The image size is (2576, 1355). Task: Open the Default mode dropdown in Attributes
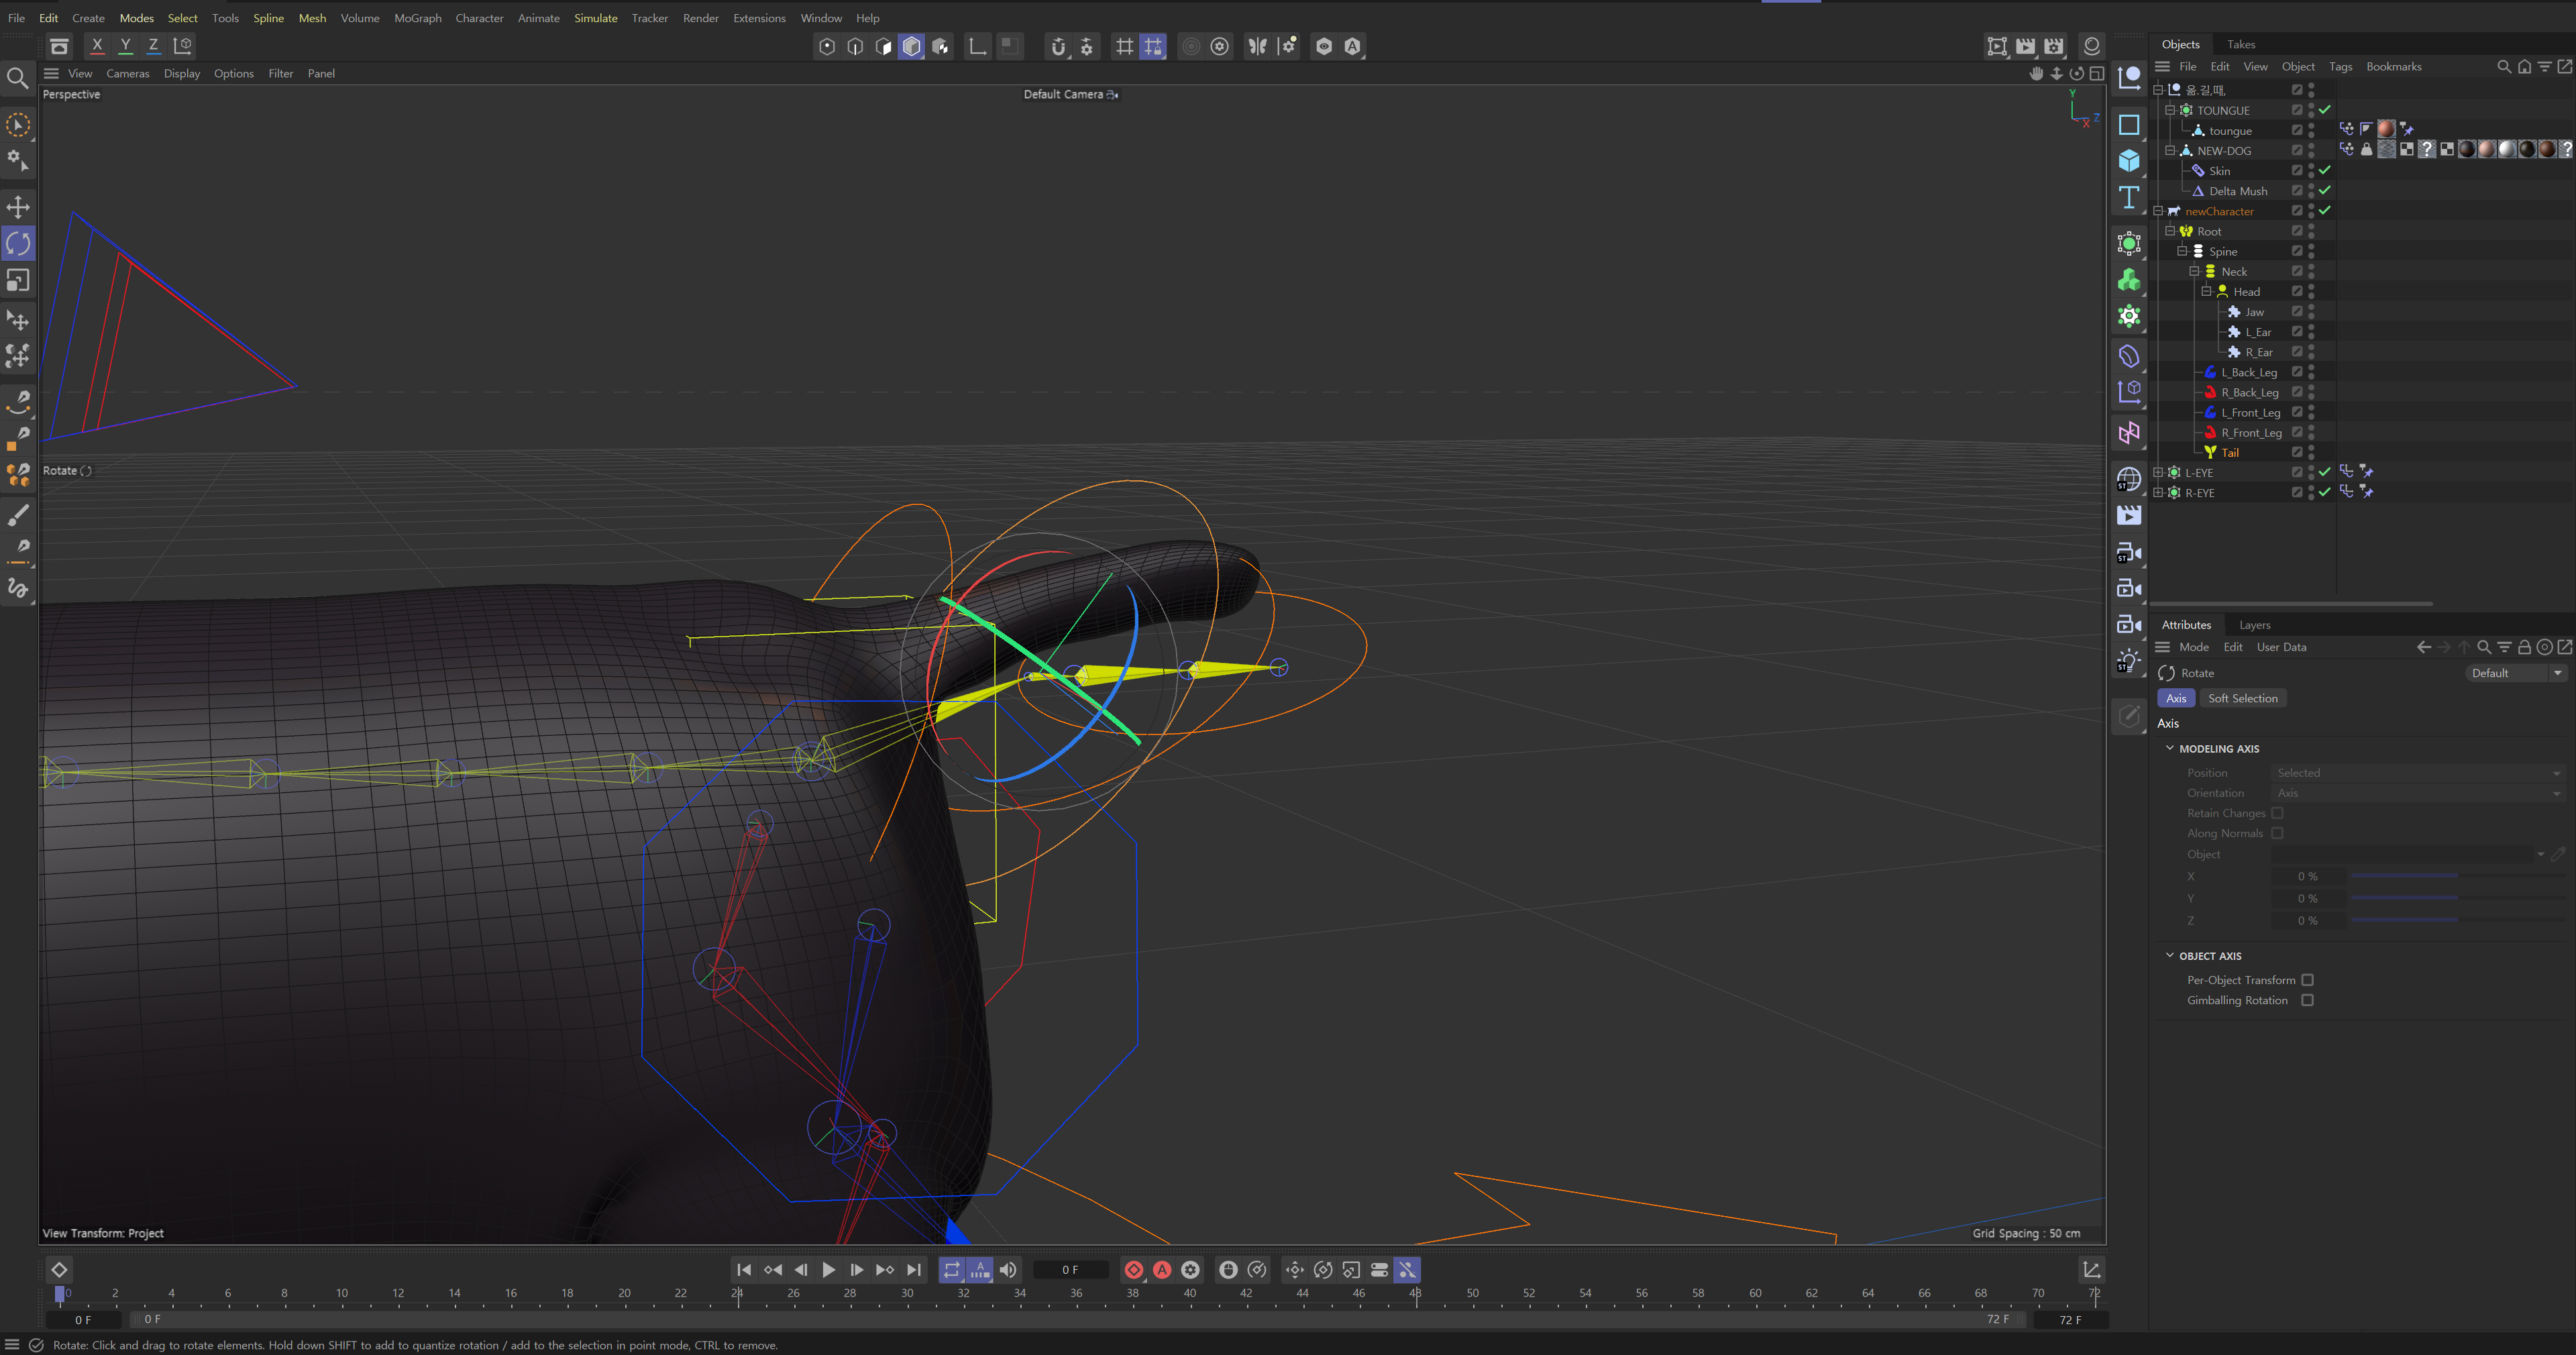coord(2516,673)
